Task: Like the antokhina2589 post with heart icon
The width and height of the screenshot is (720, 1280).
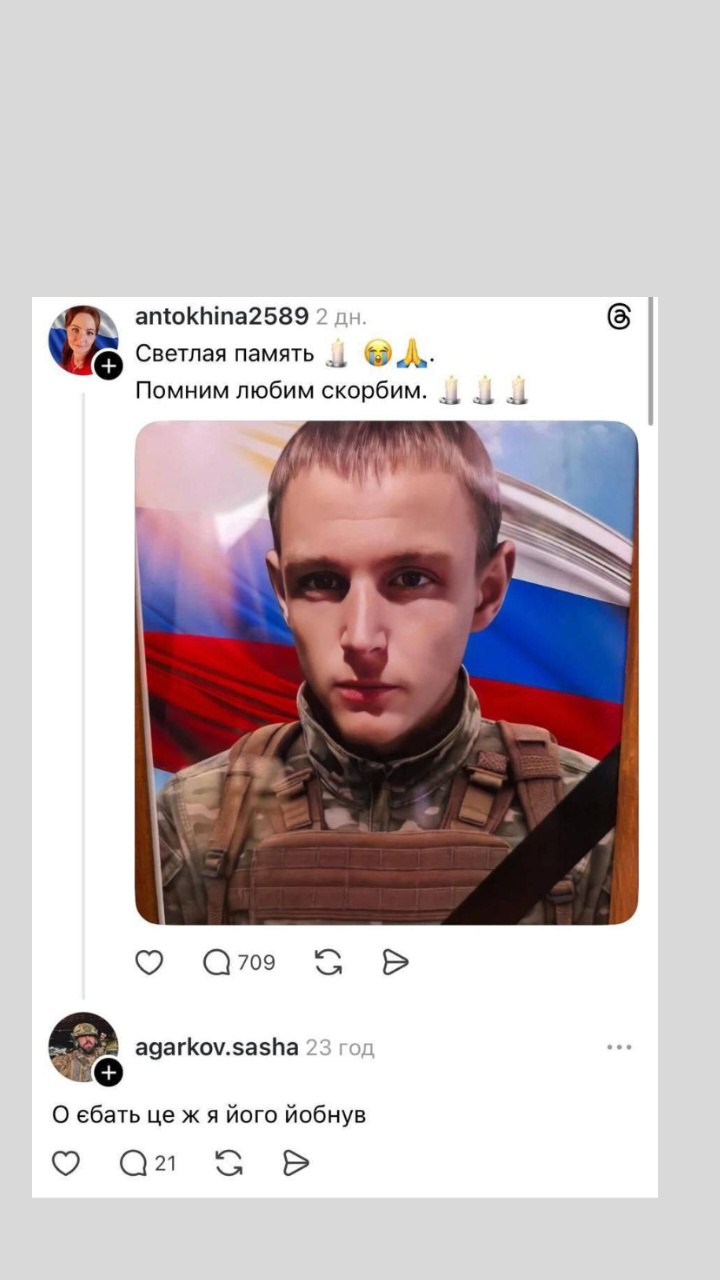Action: 149,962
